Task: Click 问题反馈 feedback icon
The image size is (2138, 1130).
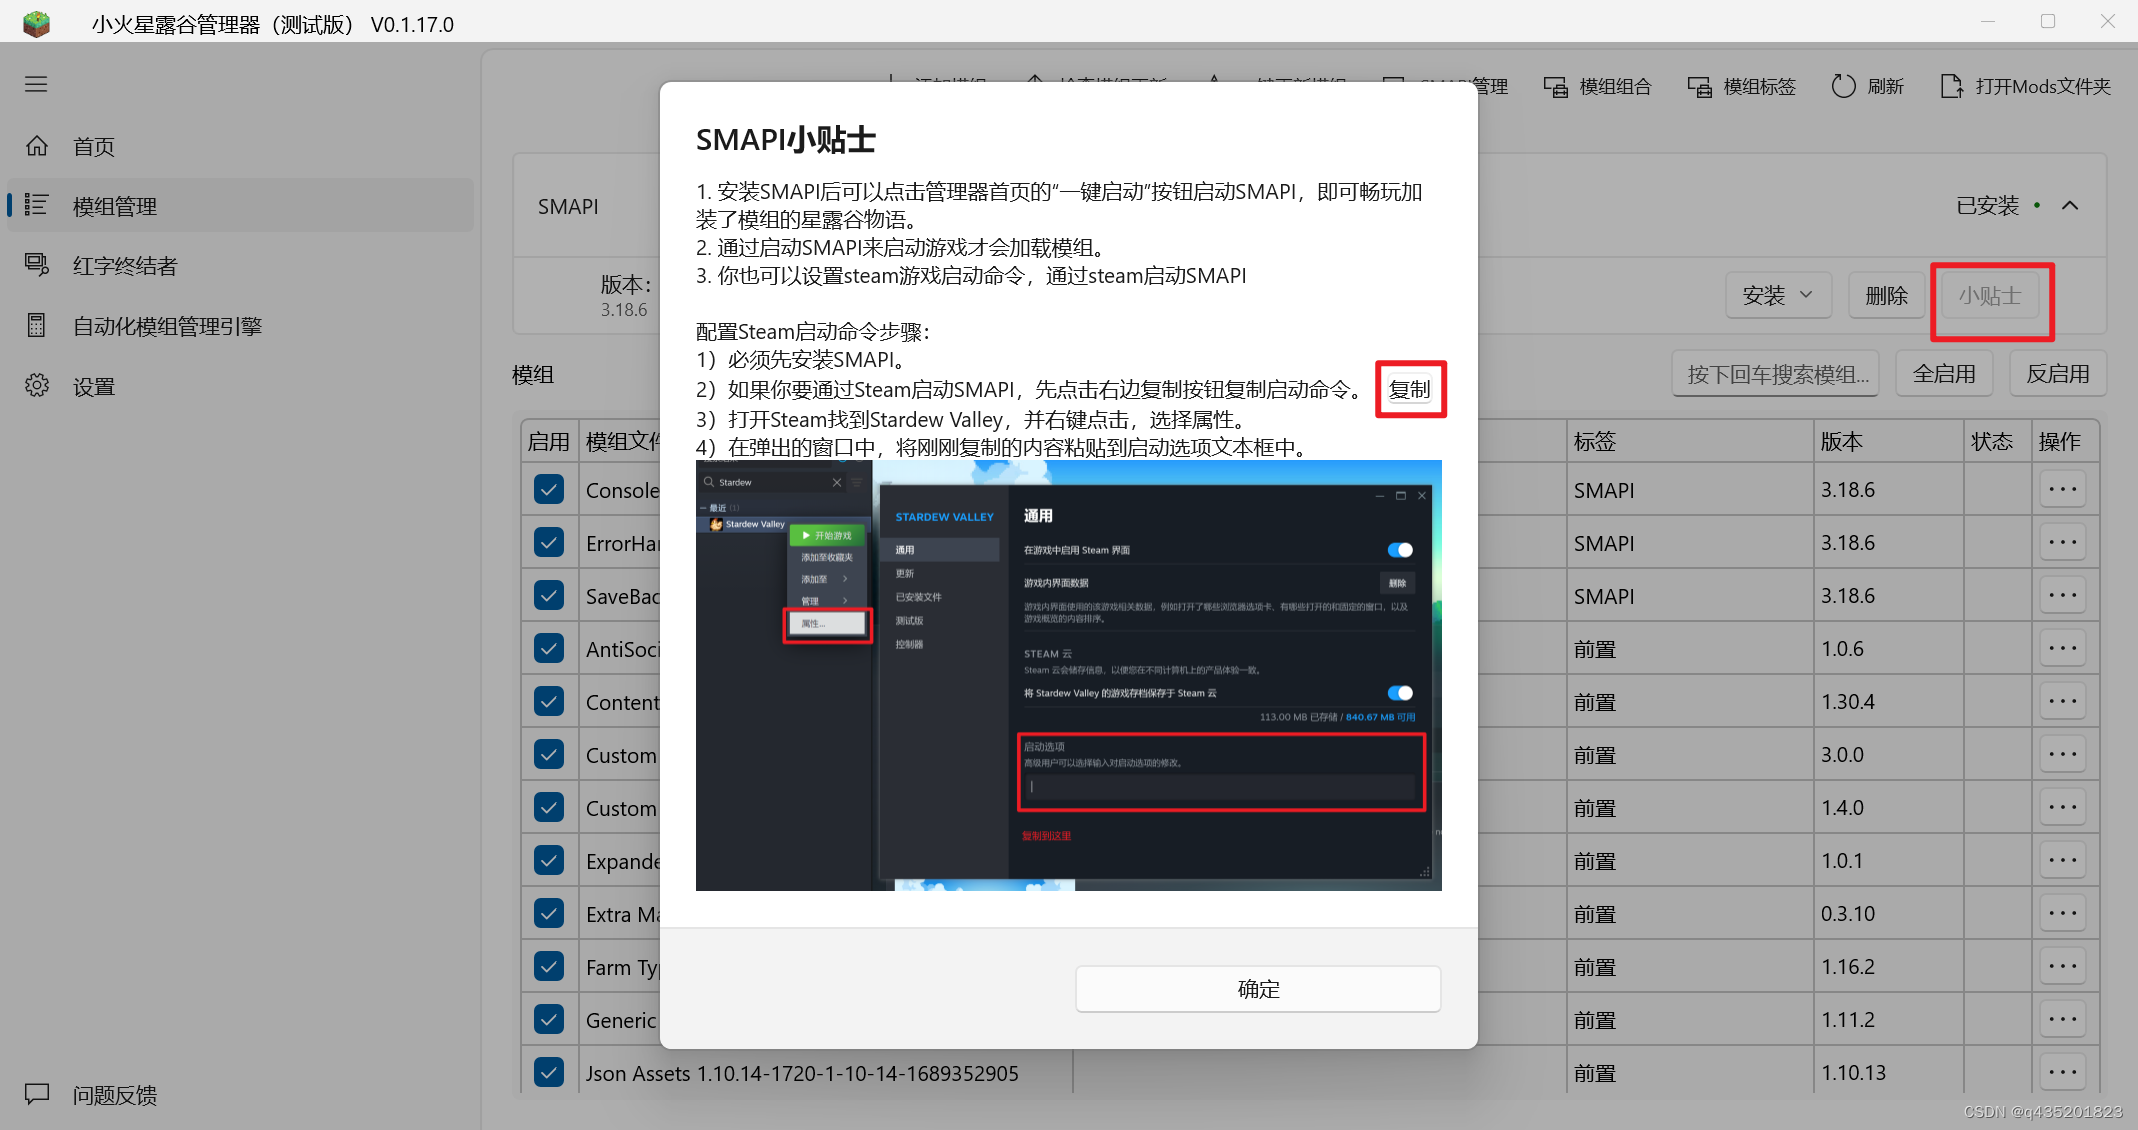Action: (x=38, y=1094)
